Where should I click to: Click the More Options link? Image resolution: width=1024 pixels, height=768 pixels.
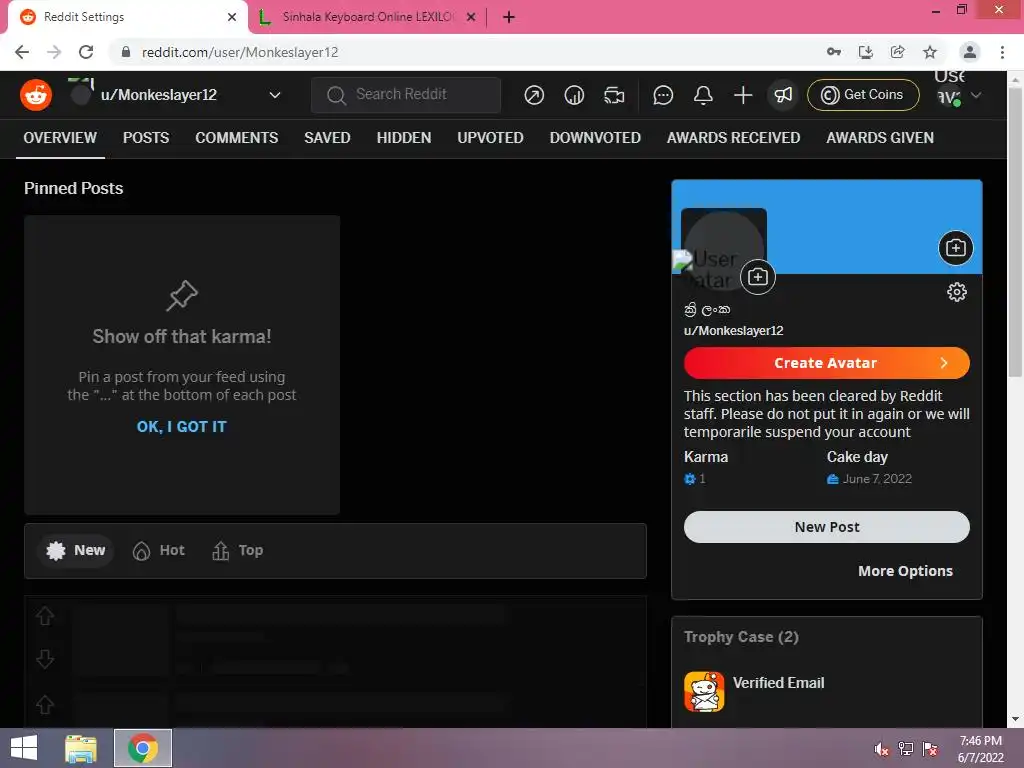(x=905, y=571)
